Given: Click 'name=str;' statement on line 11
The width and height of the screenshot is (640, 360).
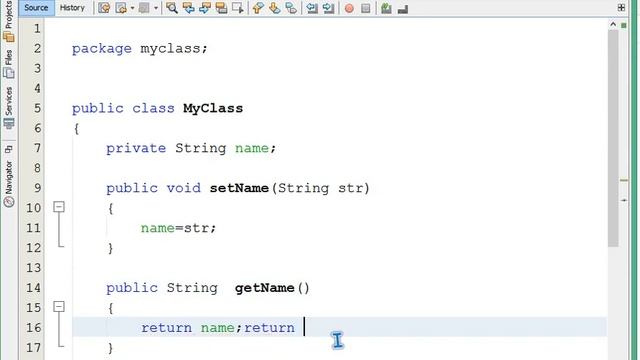Looking at the screenshot, I should pos(178,228).
